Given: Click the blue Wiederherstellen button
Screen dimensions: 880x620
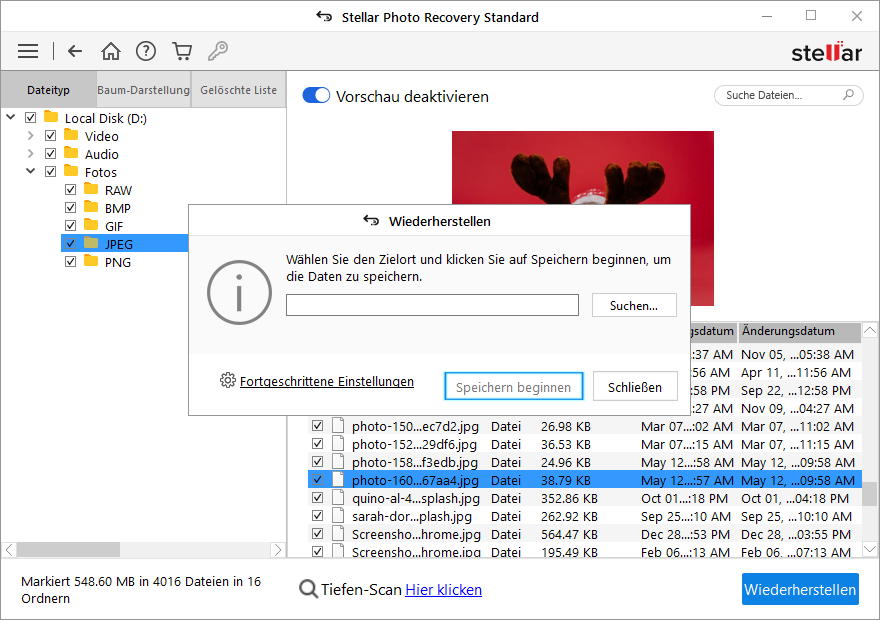Looking at the screenshot, I should coord(800,589).
